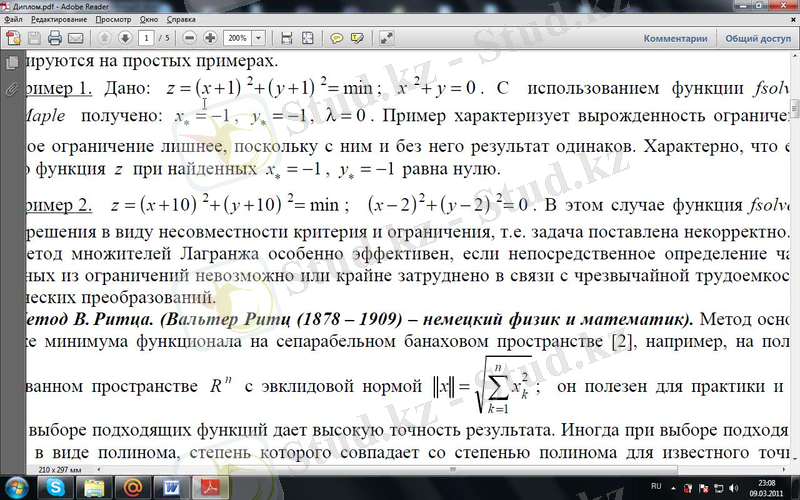Click the volume speaker tray icon
This screenshot has width=800, height=500.
click(734, 488)
